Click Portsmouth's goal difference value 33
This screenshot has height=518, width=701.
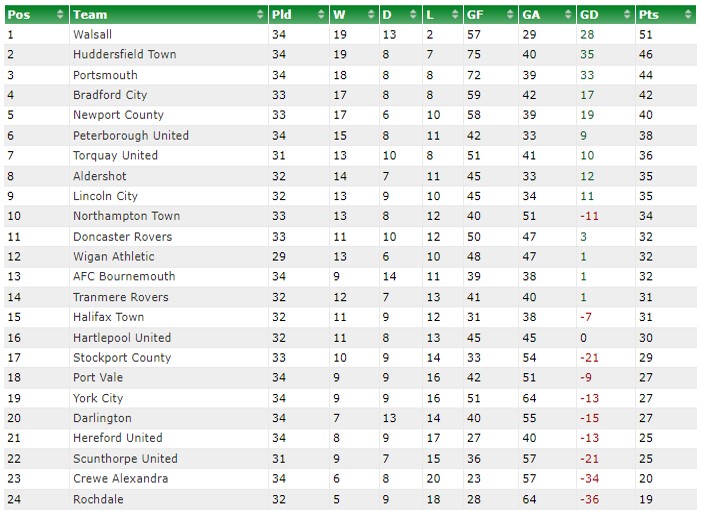click(587, 75)
